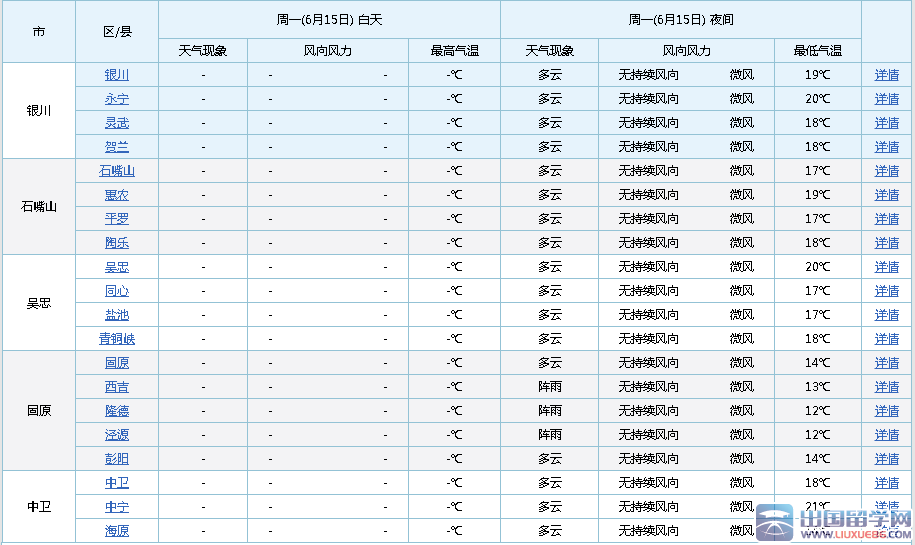Select the 平罗 district link
This screenshot has width=915, height=545.
click(117, 219)
